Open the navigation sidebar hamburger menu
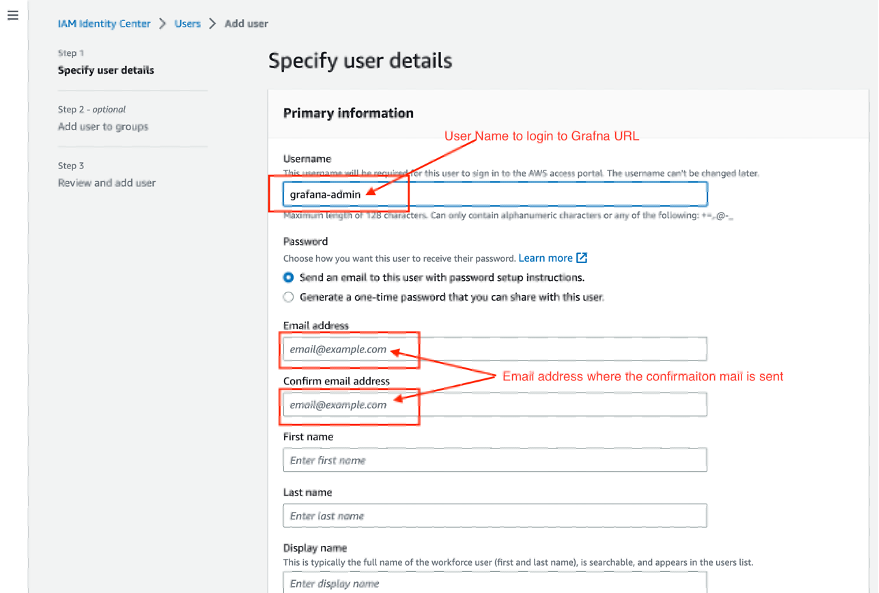 (x=12, y=14)
